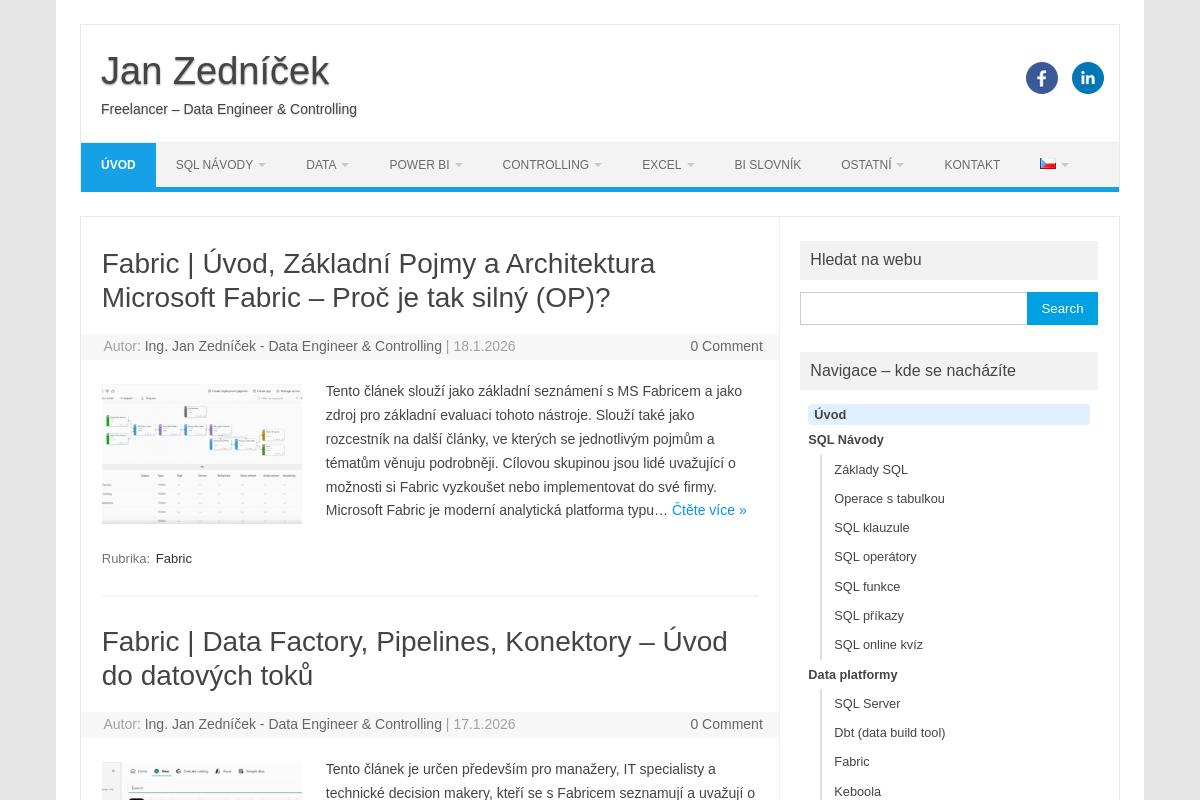The width and height of the screenshot is (1200, 800).
Task: Select Dbt (data build tool) sidebar item
Action: click(889, 732)
